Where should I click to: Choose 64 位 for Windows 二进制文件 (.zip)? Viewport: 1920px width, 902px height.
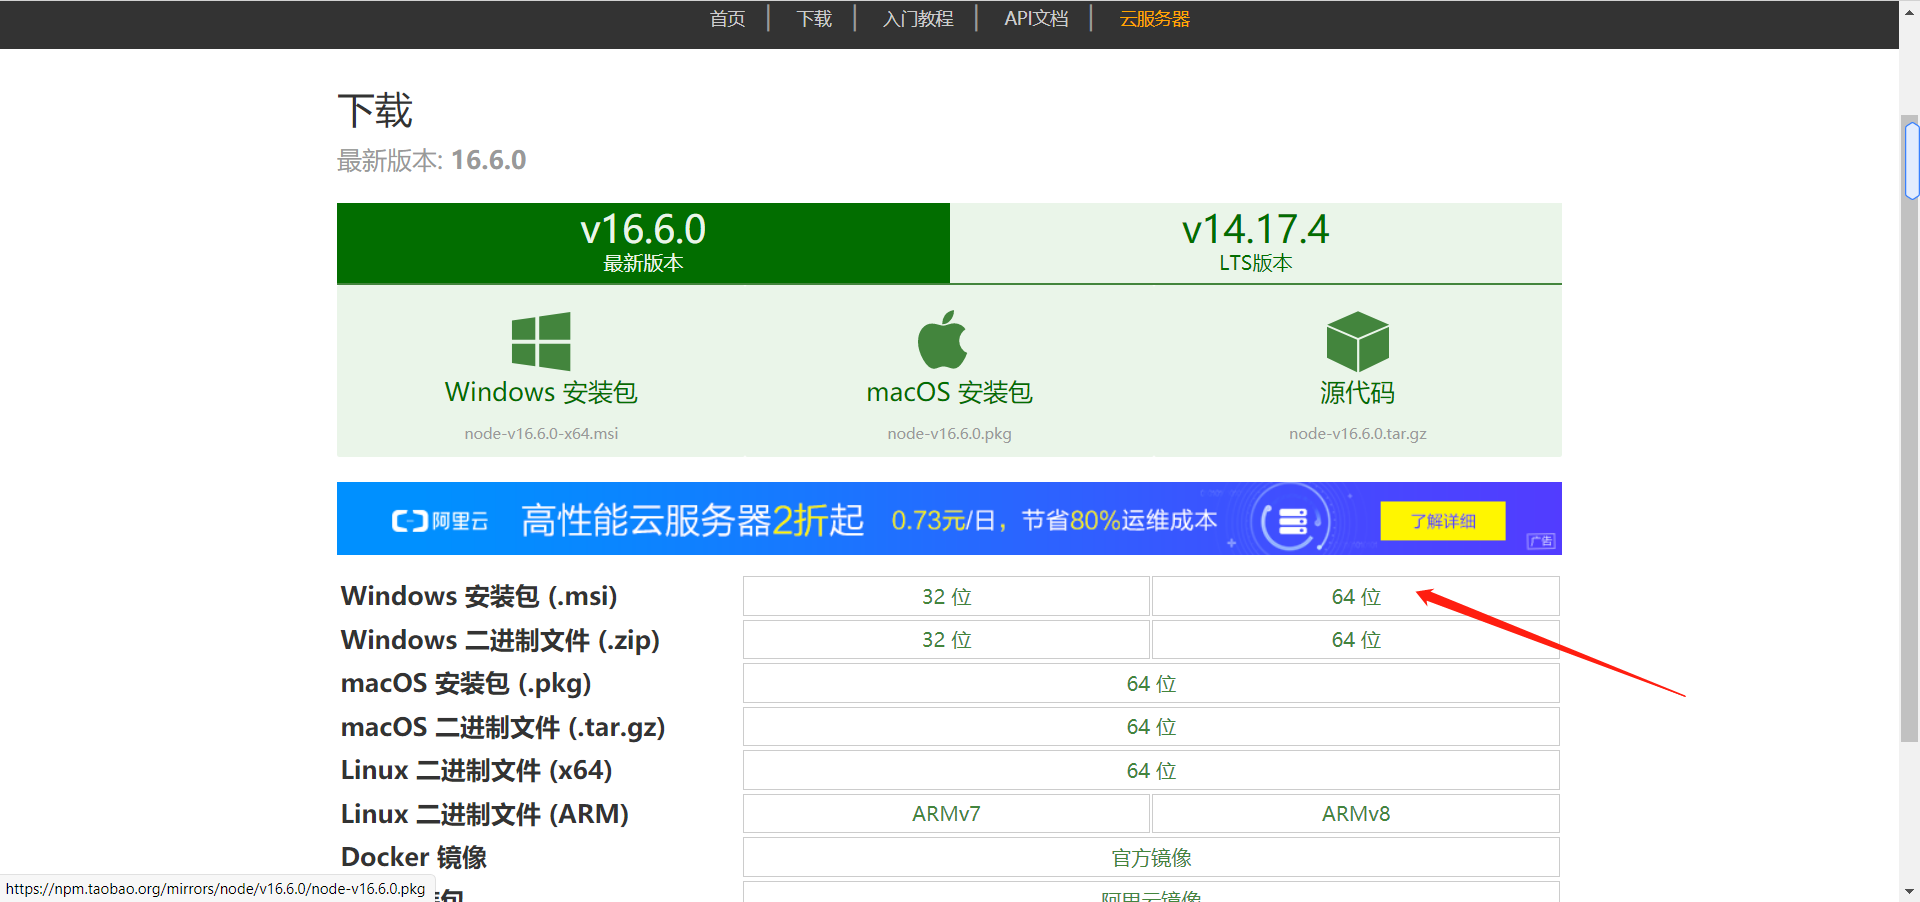(1356, 640)
